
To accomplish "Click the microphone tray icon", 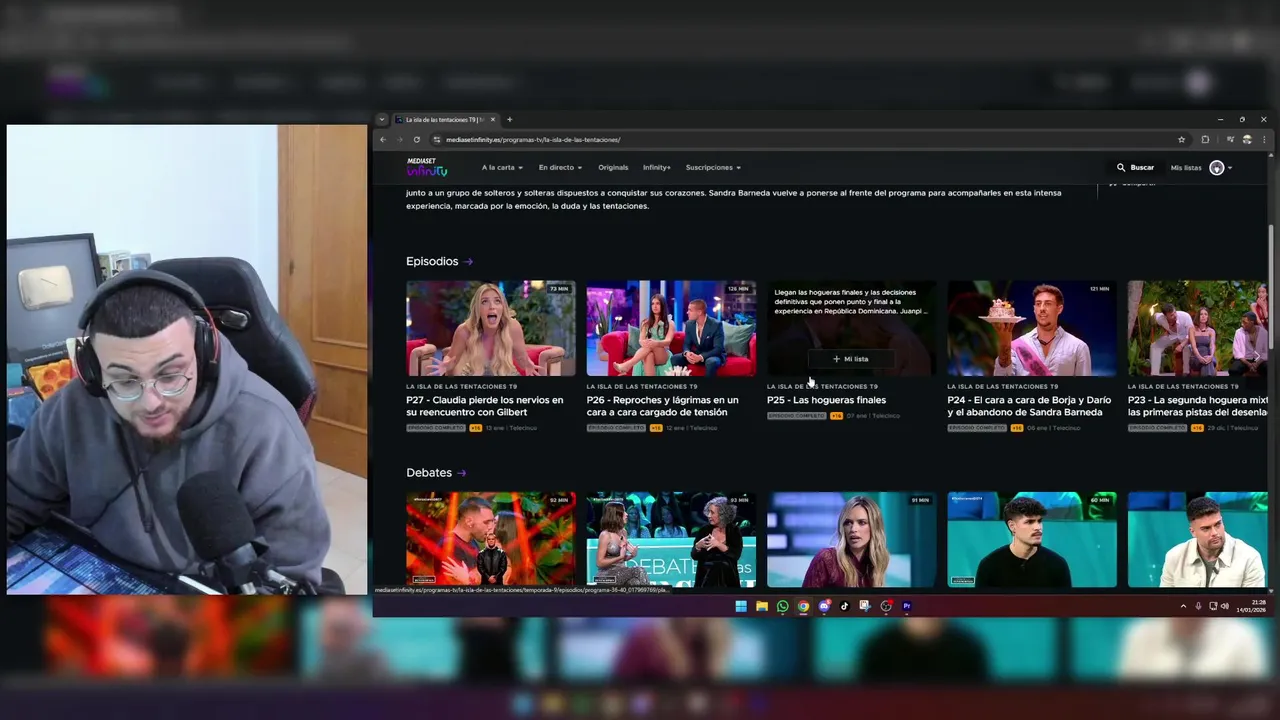I will pos(1199,606).
